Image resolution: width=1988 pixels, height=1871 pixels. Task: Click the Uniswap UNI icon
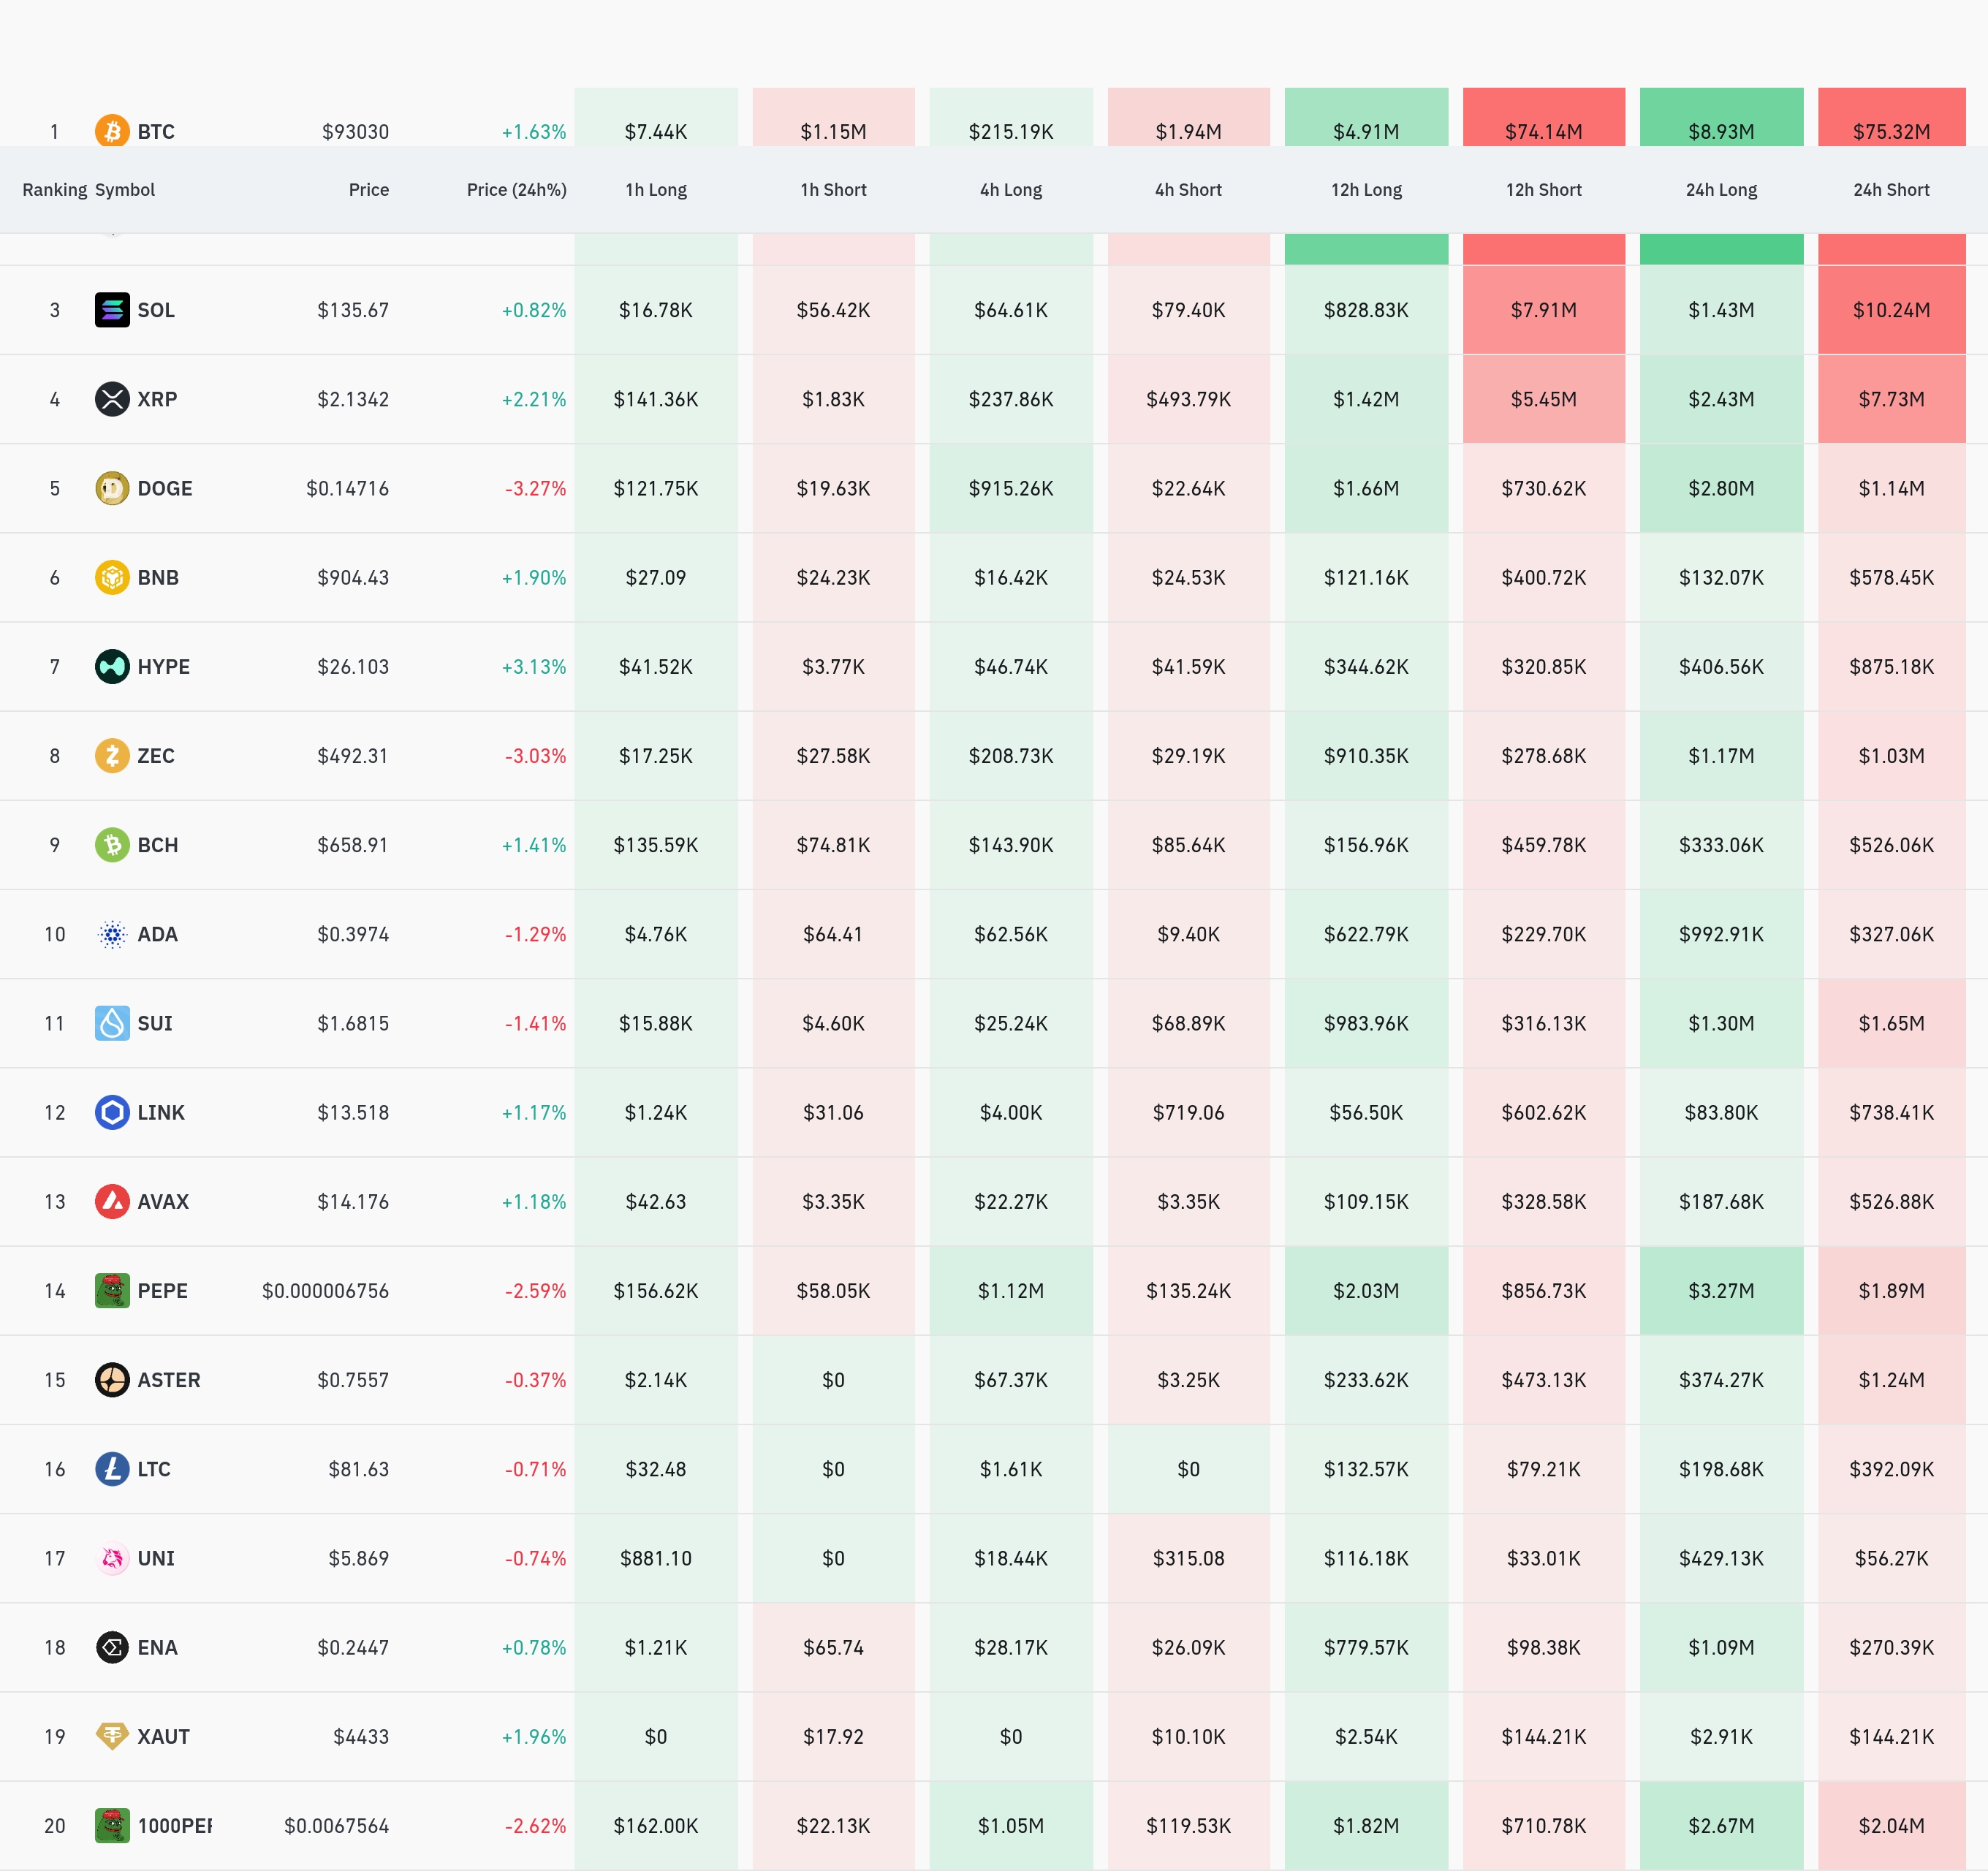point(112,1558)
